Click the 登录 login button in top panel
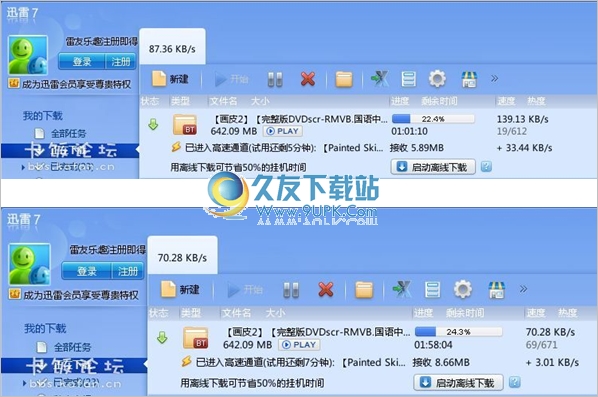Image resolution: width=598 pixels, height=397 pixels. [x=82, y=62]
